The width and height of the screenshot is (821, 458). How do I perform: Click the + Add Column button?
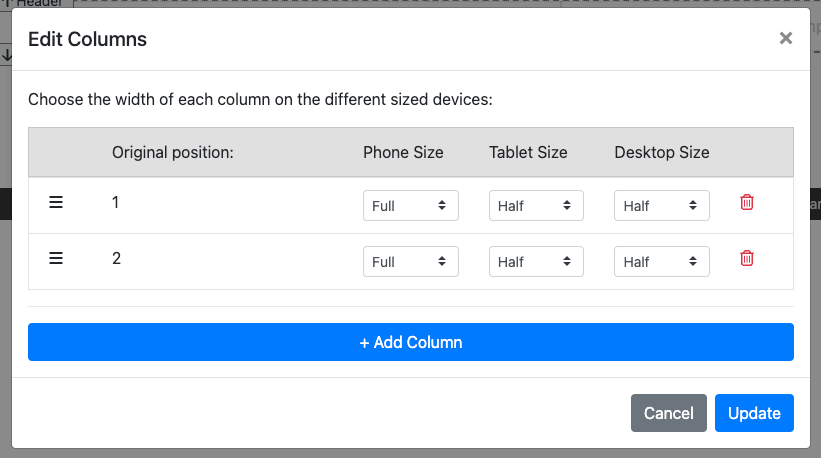[410, 342]
